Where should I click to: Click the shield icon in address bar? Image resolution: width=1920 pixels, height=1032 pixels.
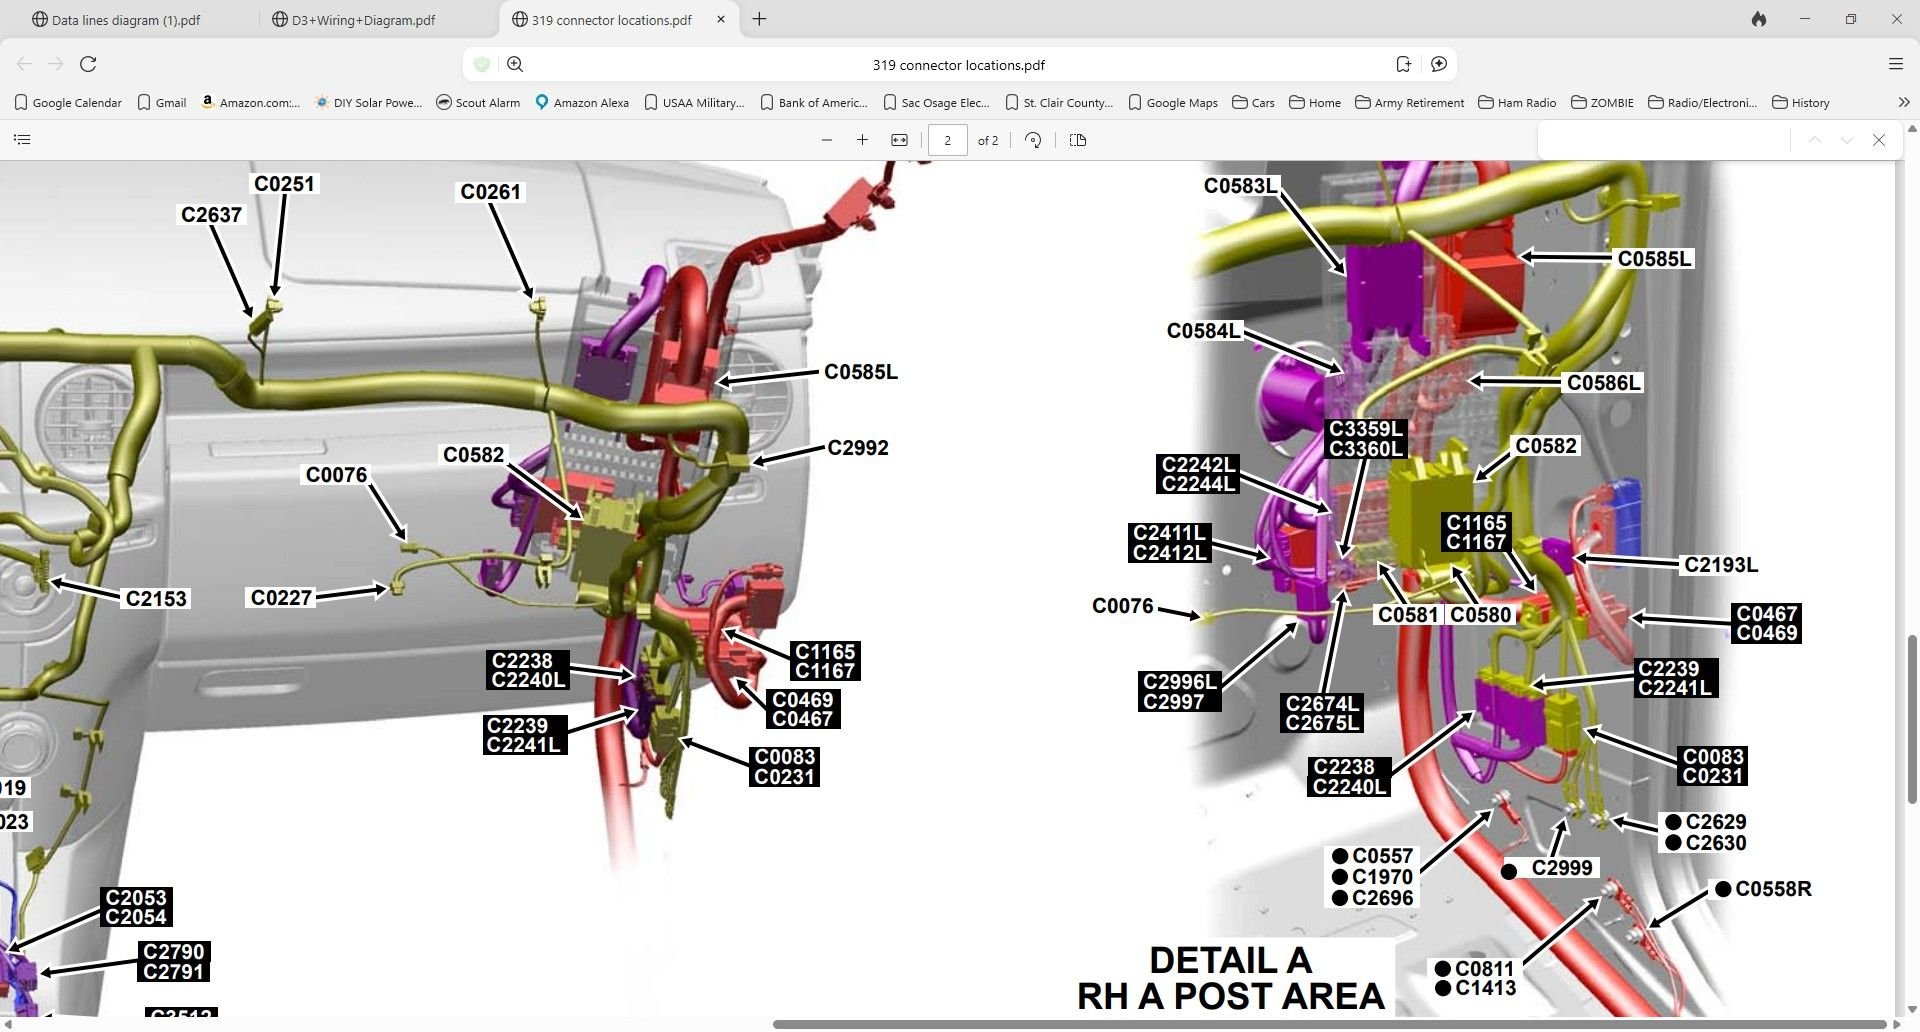click(482, 64)
